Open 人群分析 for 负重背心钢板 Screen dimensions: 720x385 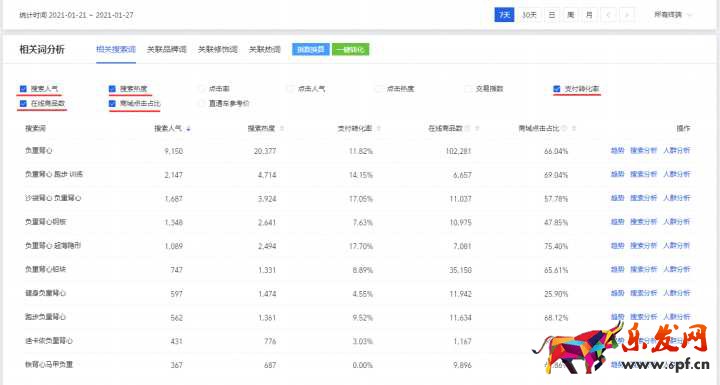[x=676, y=222]
